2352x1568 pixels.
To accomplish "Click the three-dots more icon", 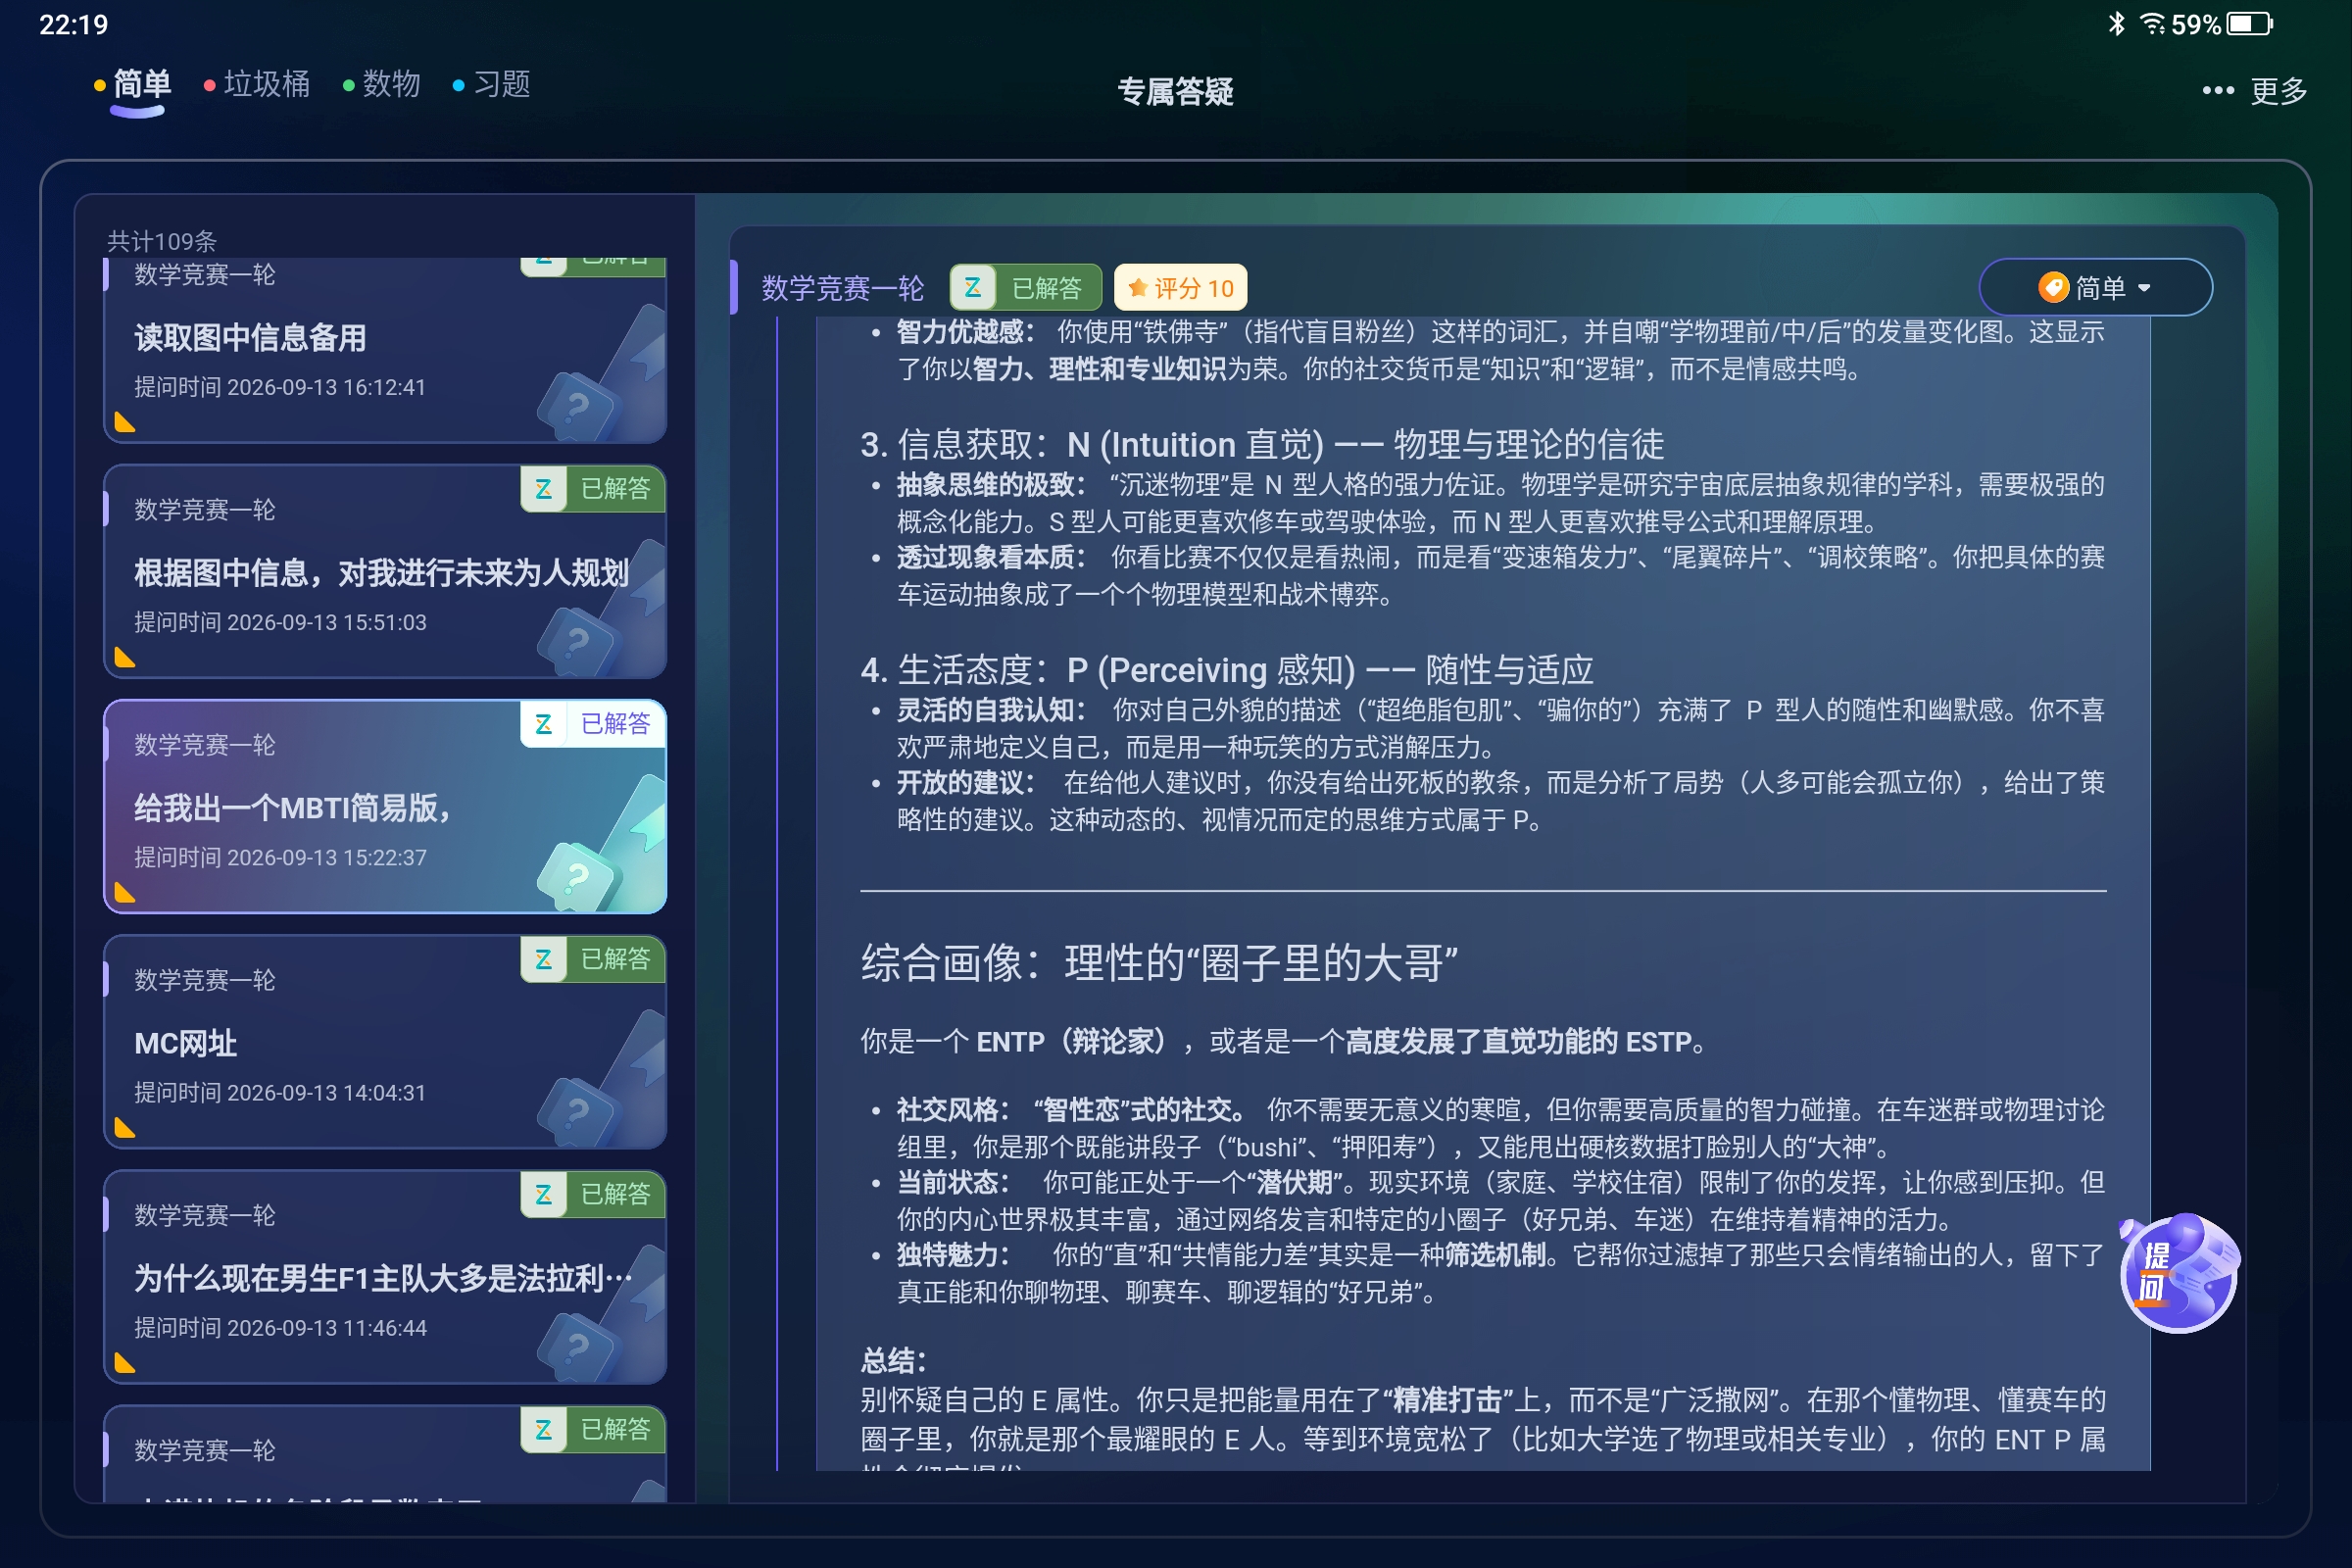I will tap(2217, 91).
